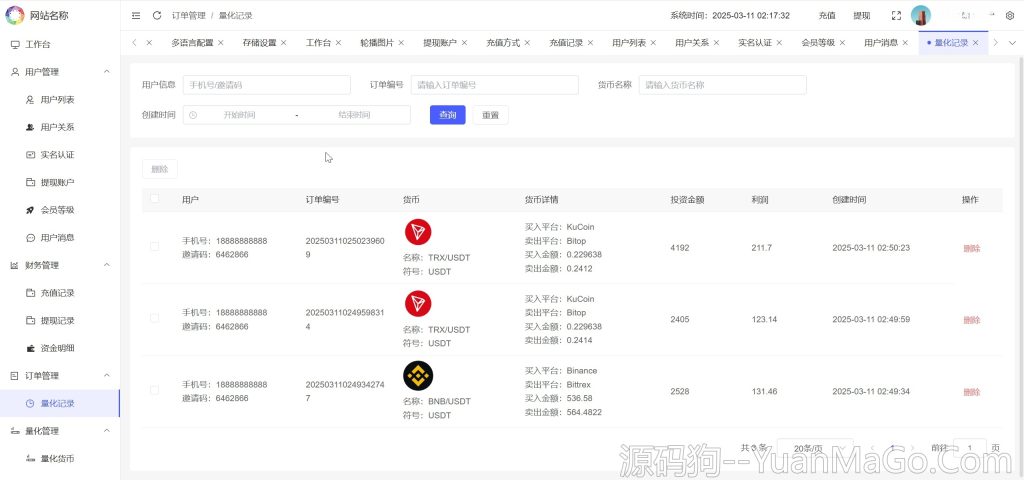The height and width of the screenshot is (480, 1024).
Task: Close the 提现账户 tab
Action: (x=464, y=42)
